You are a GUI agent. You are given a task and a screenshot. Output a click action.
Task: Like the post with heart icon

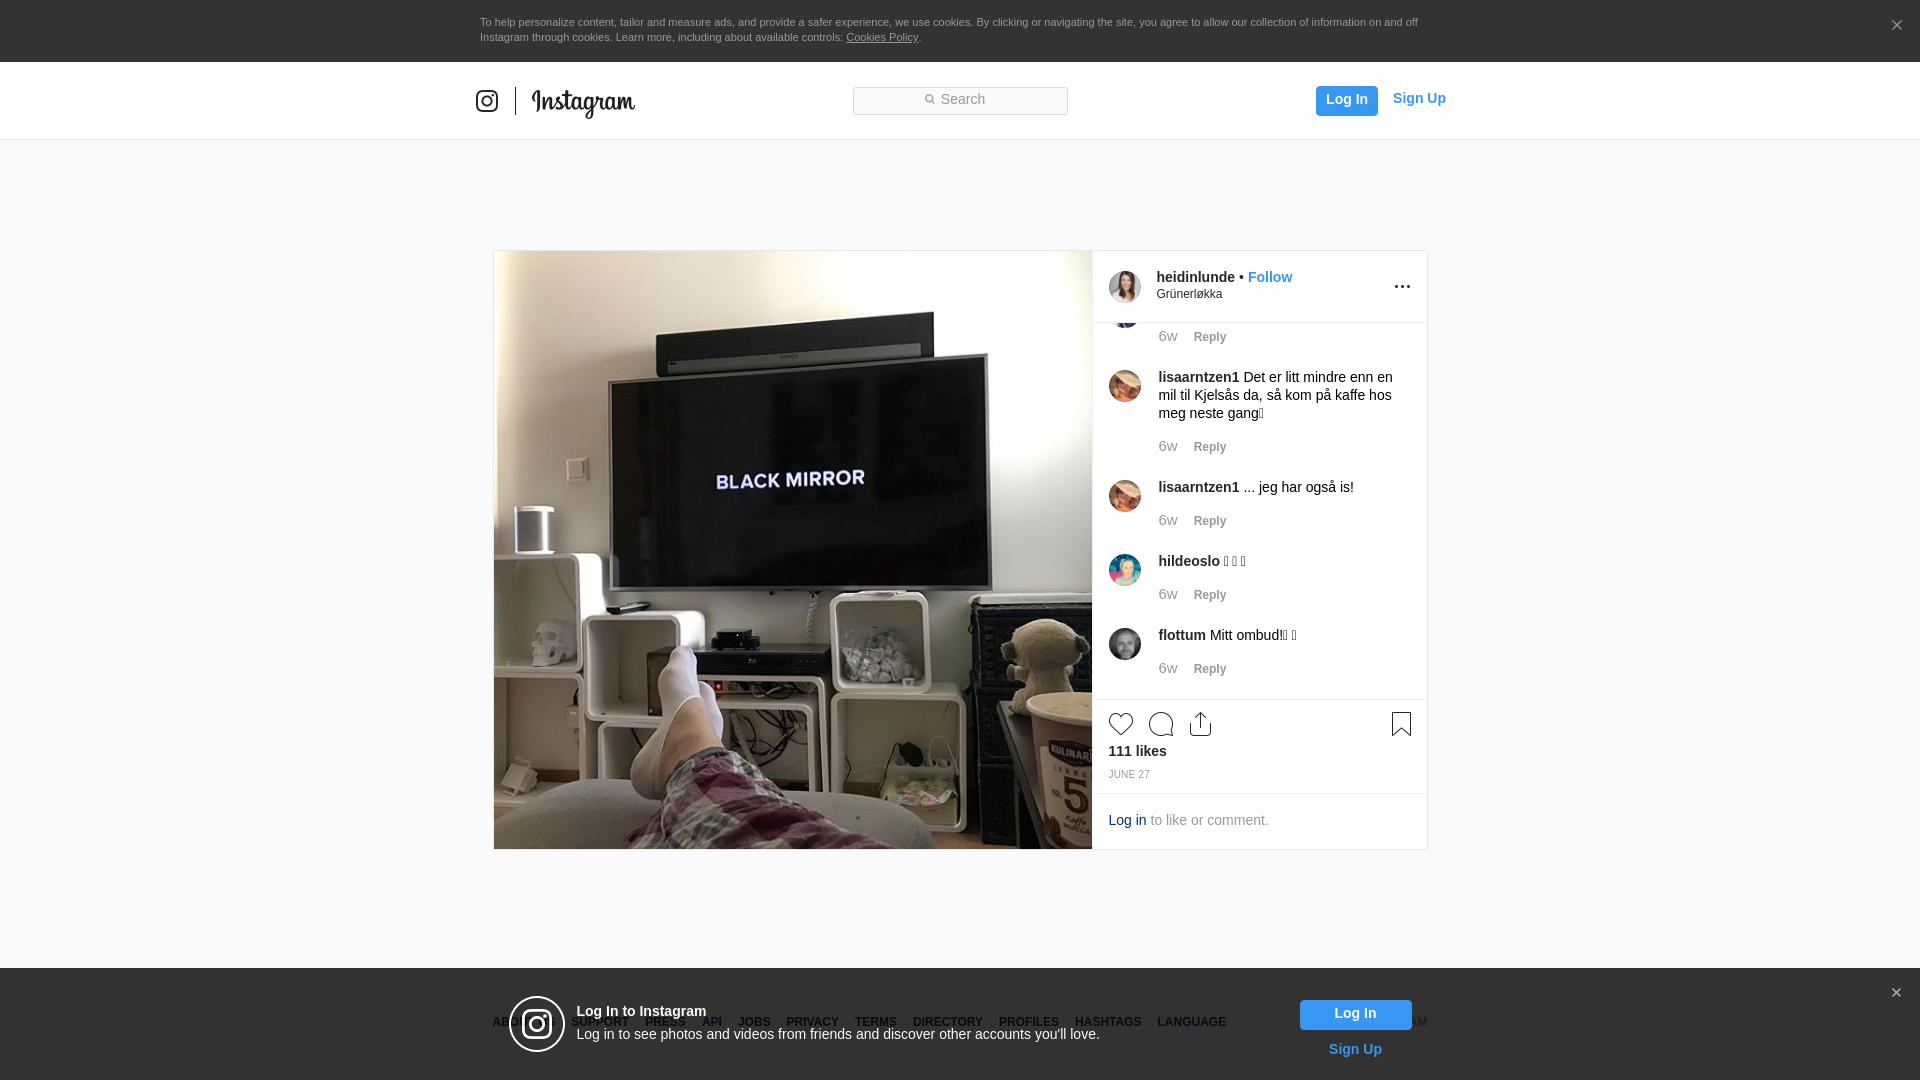point(1121,724)
